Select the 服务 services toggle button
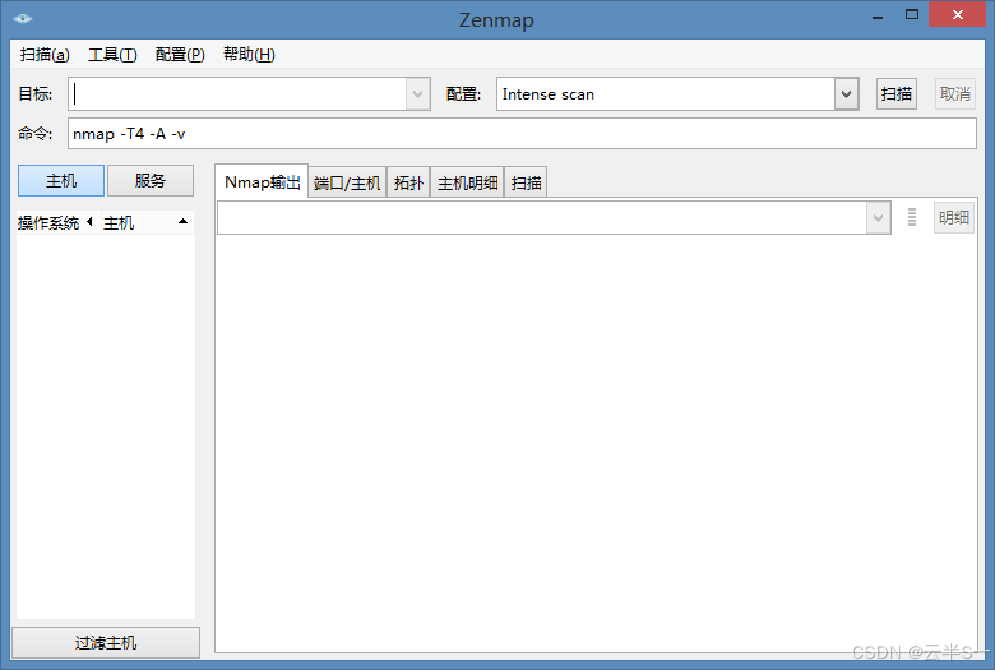This screenshot has width=995, height=670. tap(150, 181)
